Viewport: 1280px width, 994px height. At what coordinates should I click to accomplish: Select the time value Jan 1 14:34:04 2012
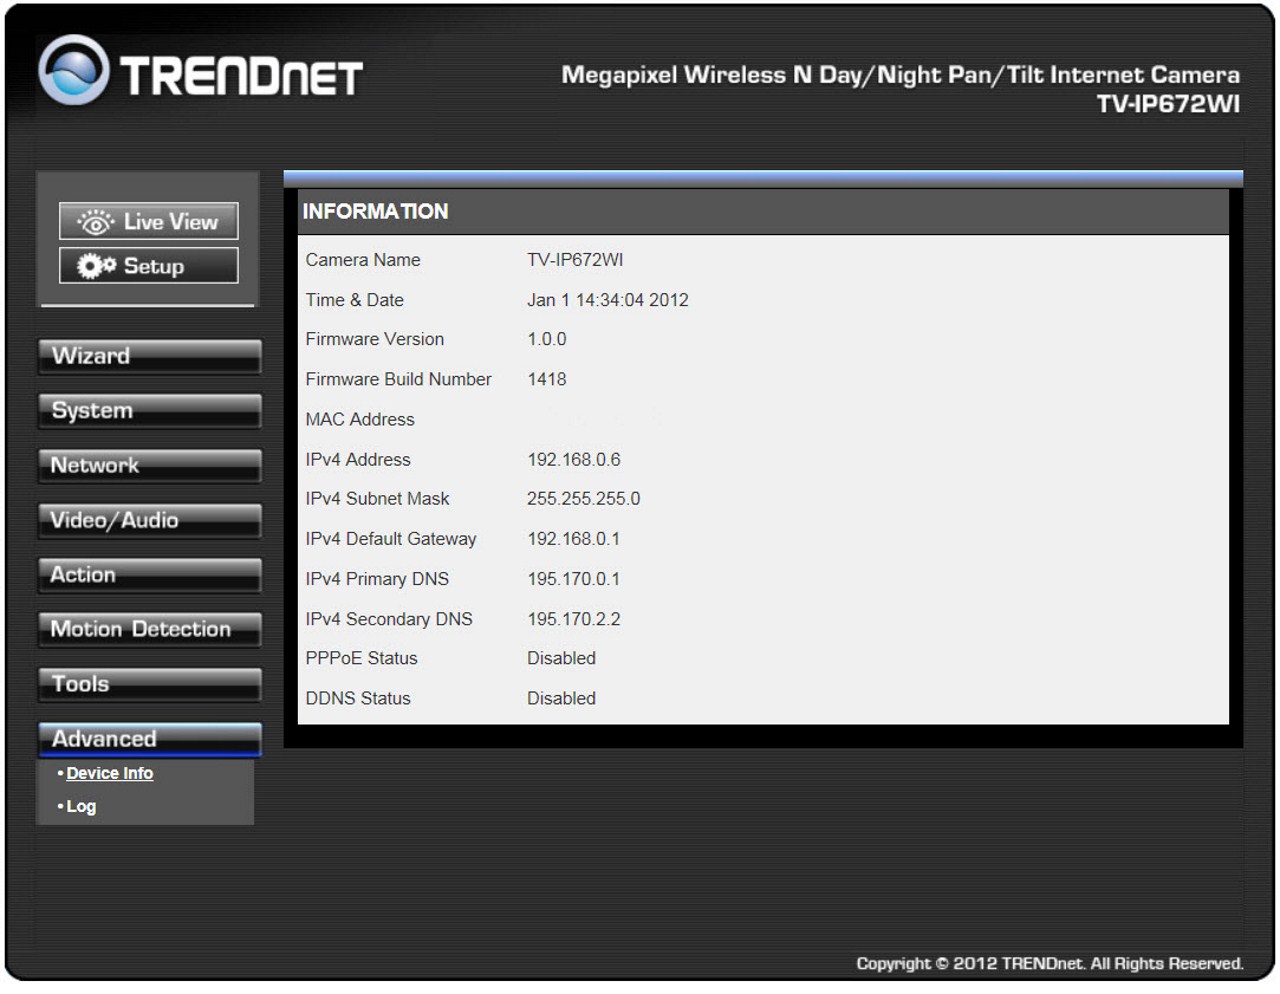(x=608, y=300)
